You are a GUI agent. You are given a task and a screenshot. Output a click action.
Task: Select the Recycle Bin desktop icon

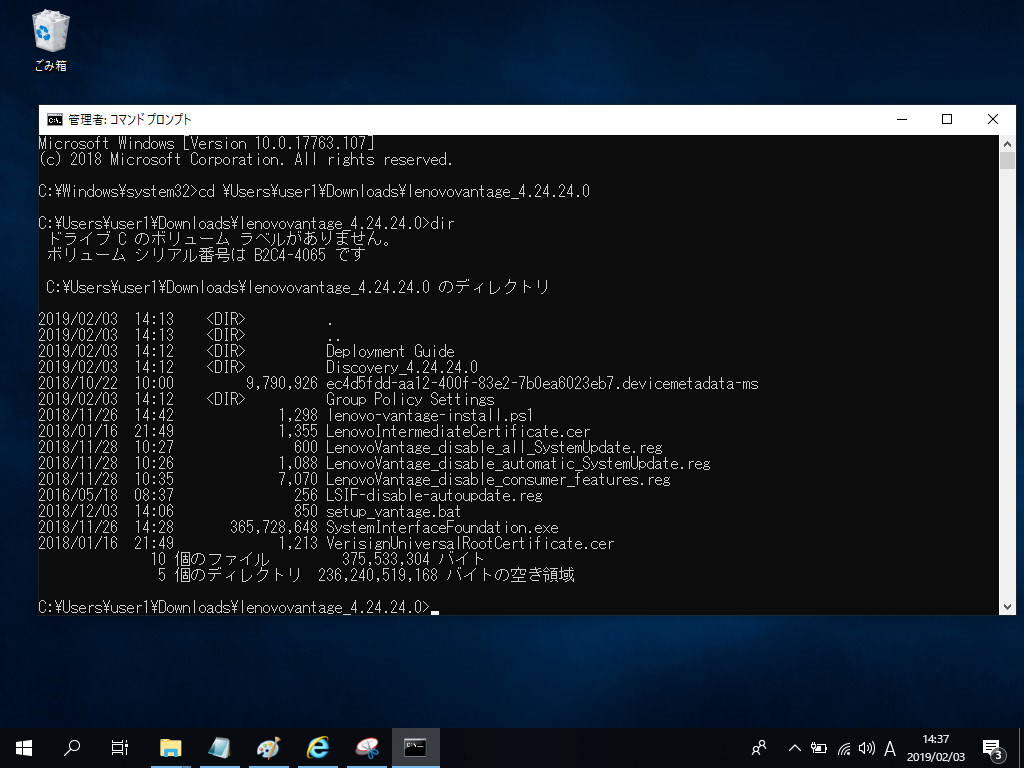[50, 40]
